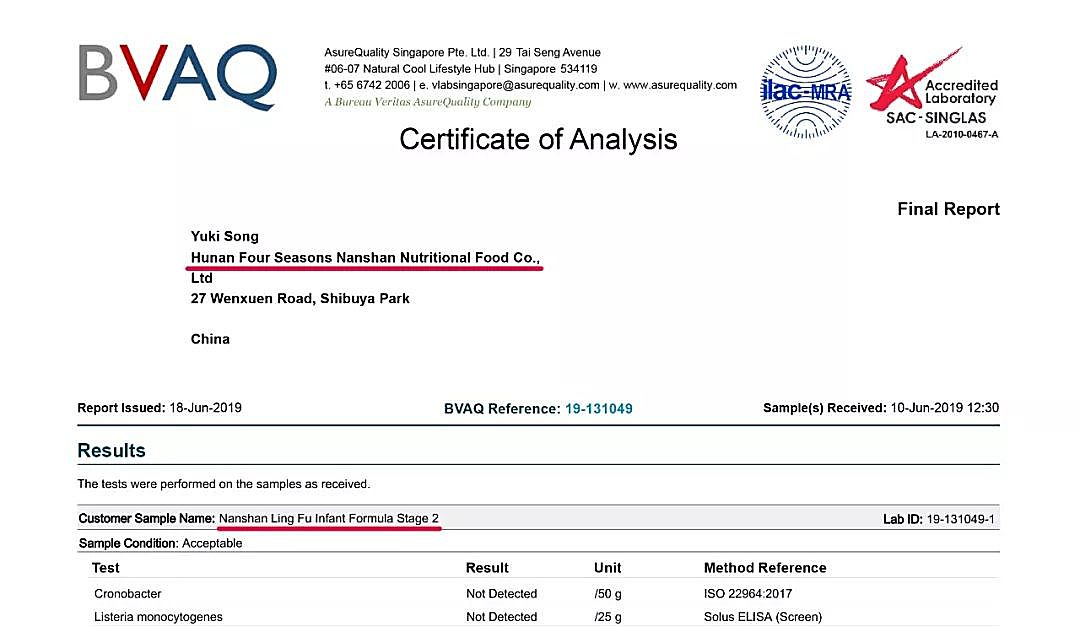
Task: Click the Unit column header
Action: (608, 568)
